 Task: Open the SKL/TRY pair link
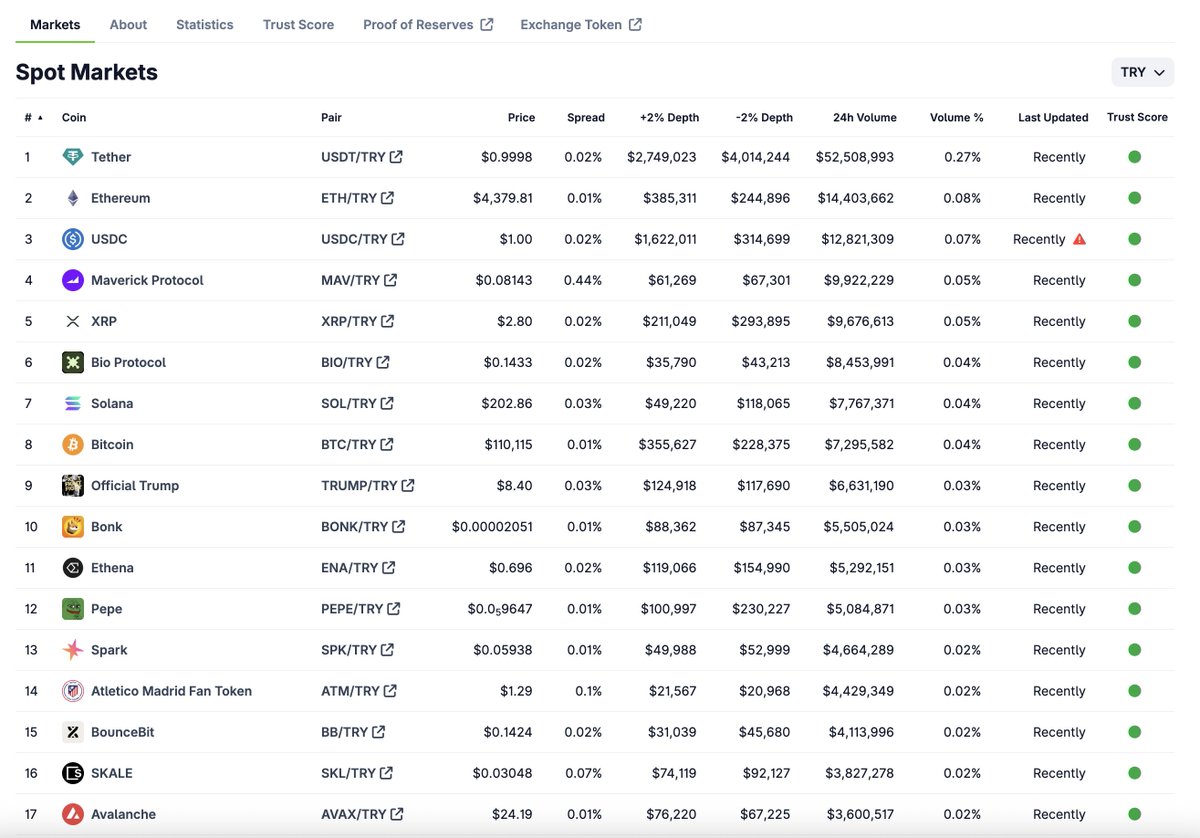point(357,772)
